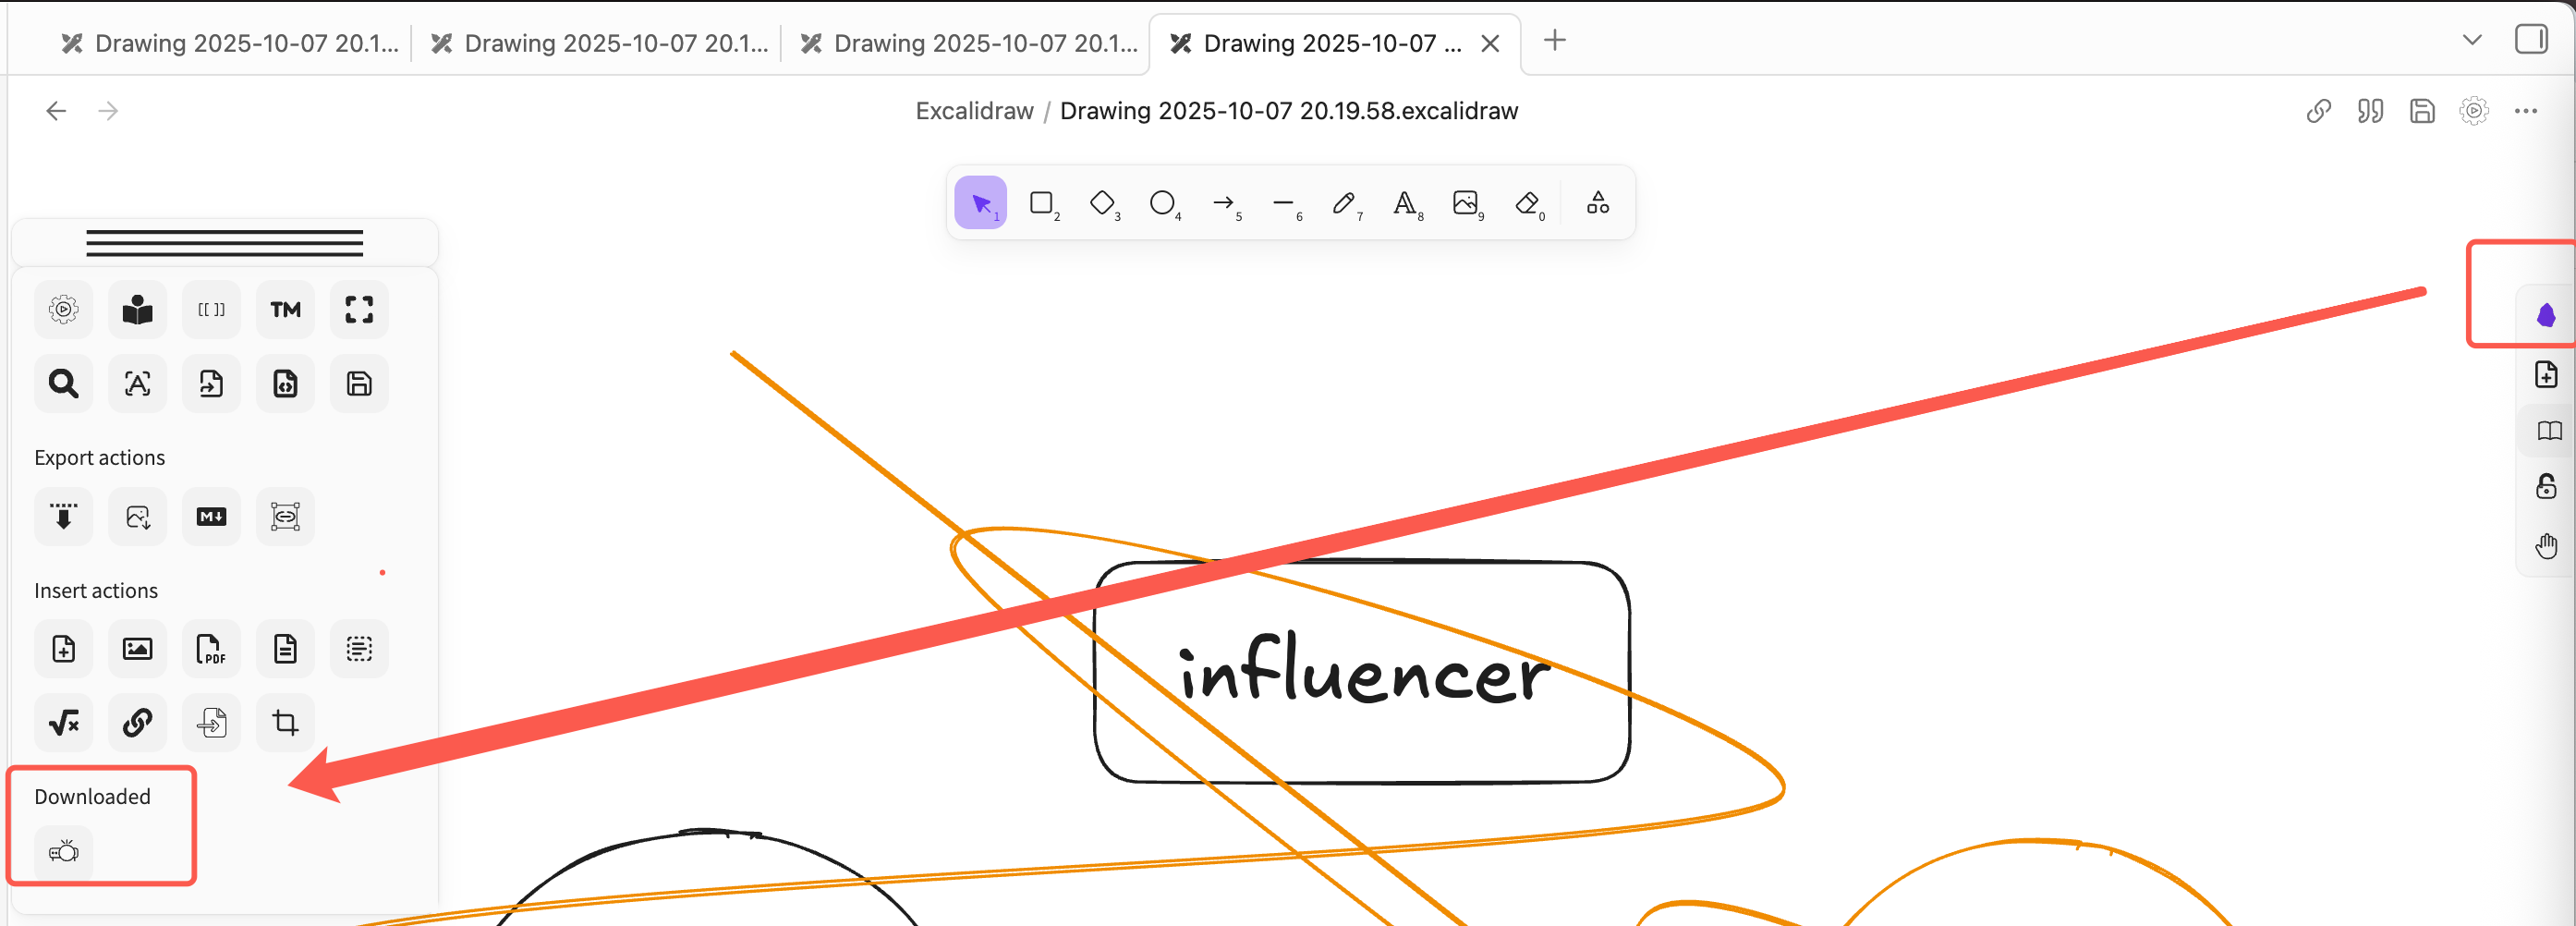
Task: Click the quotation marks icon in the header
Action: (2370, 111)
